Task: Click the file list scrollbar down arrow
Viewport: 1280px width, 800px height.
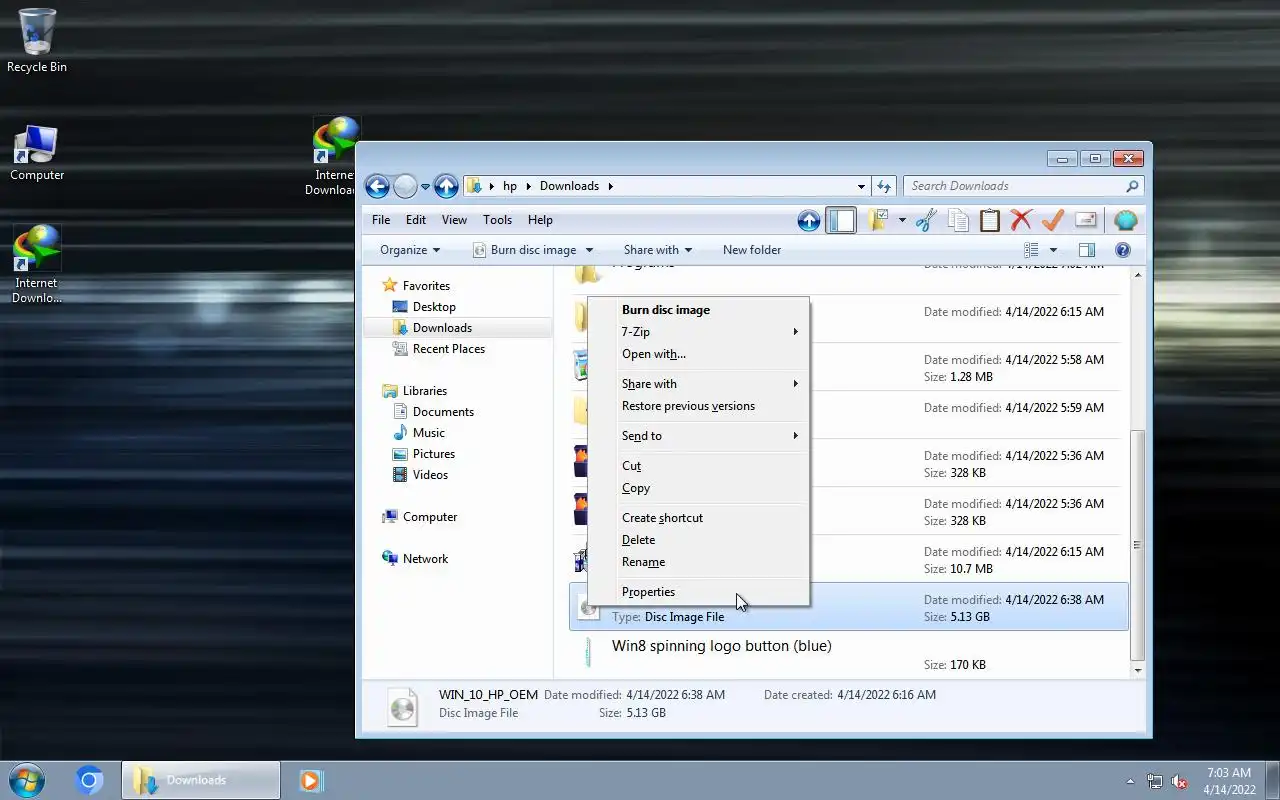Action: point(1137,670)
